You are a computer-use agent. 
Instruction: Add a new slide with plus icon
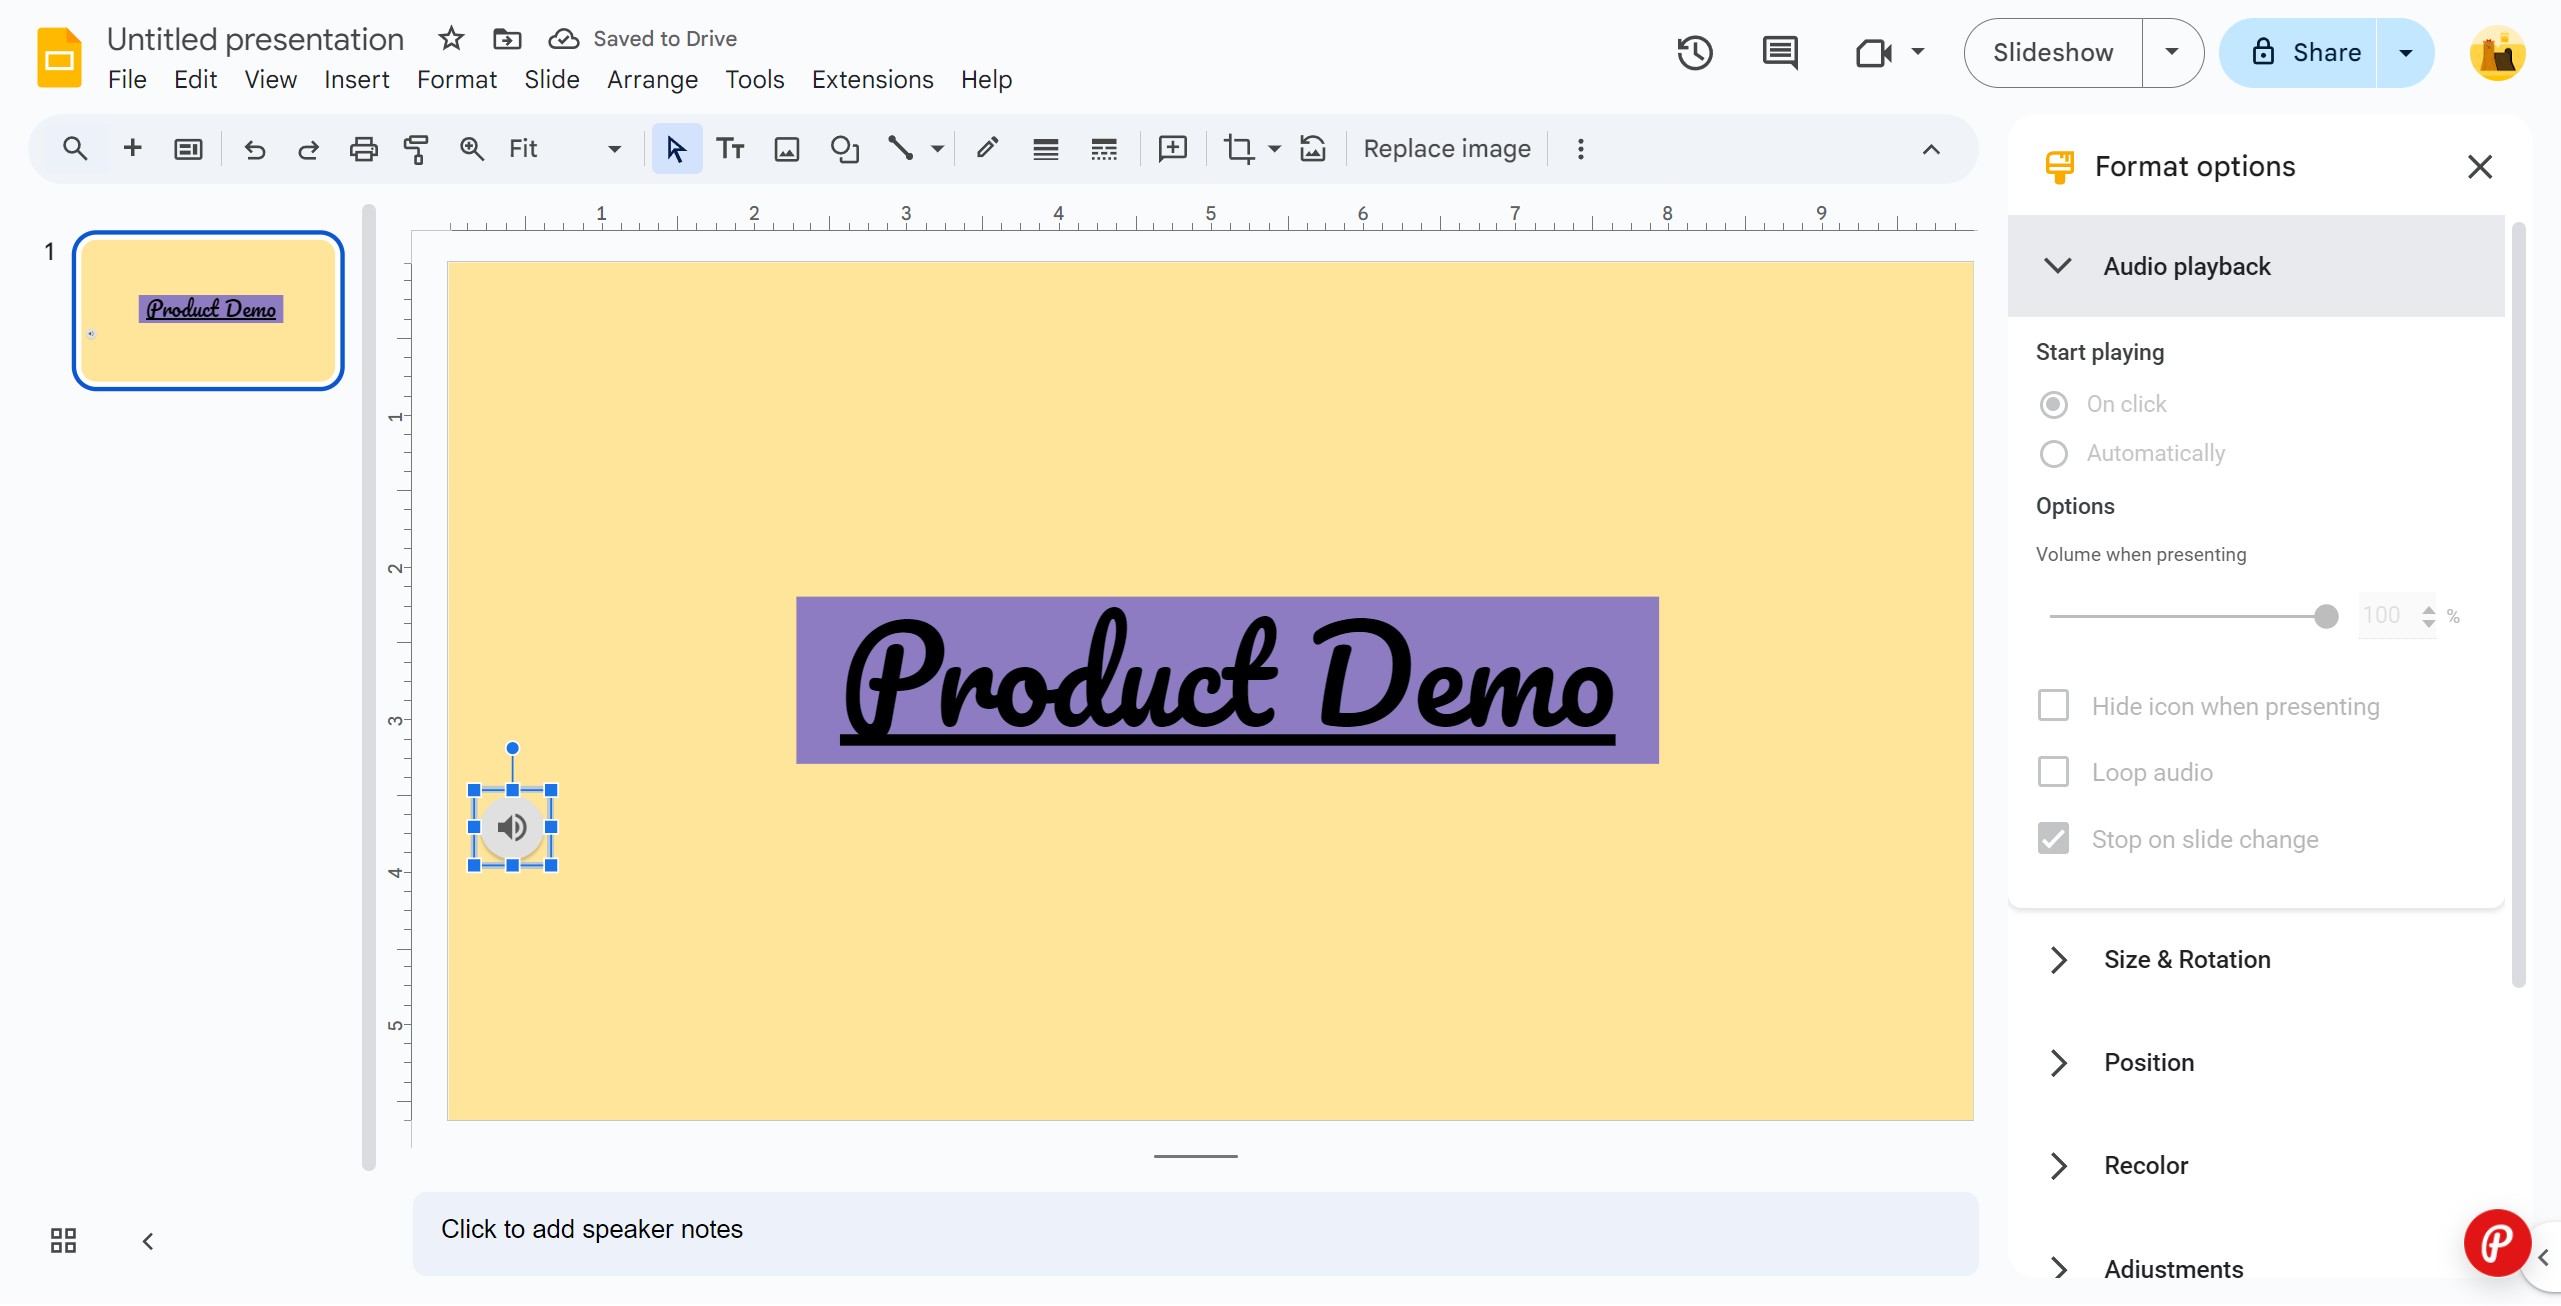132,149
